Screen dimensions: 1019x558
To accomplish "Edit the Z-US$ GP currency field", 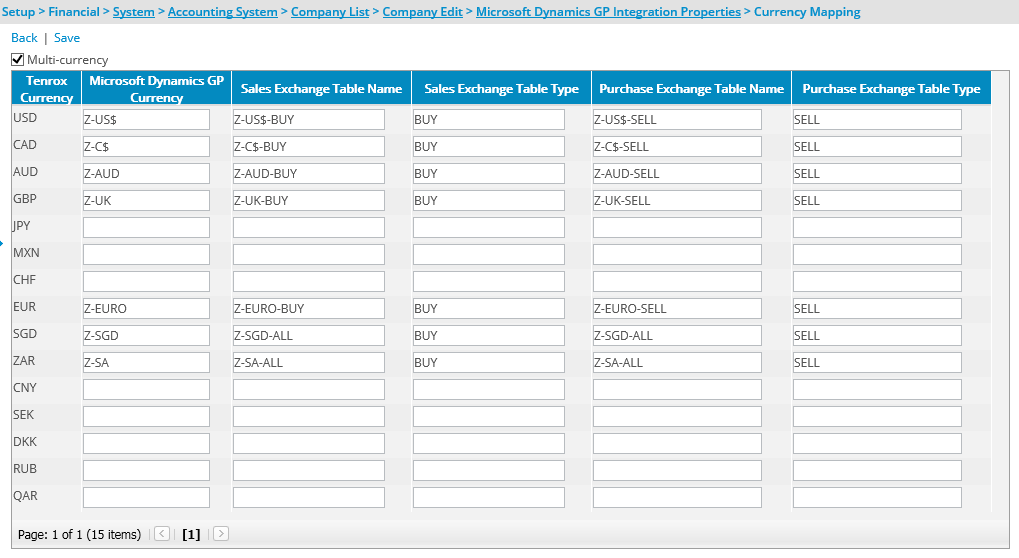I will pyautogui.click(x=146, y=120).
